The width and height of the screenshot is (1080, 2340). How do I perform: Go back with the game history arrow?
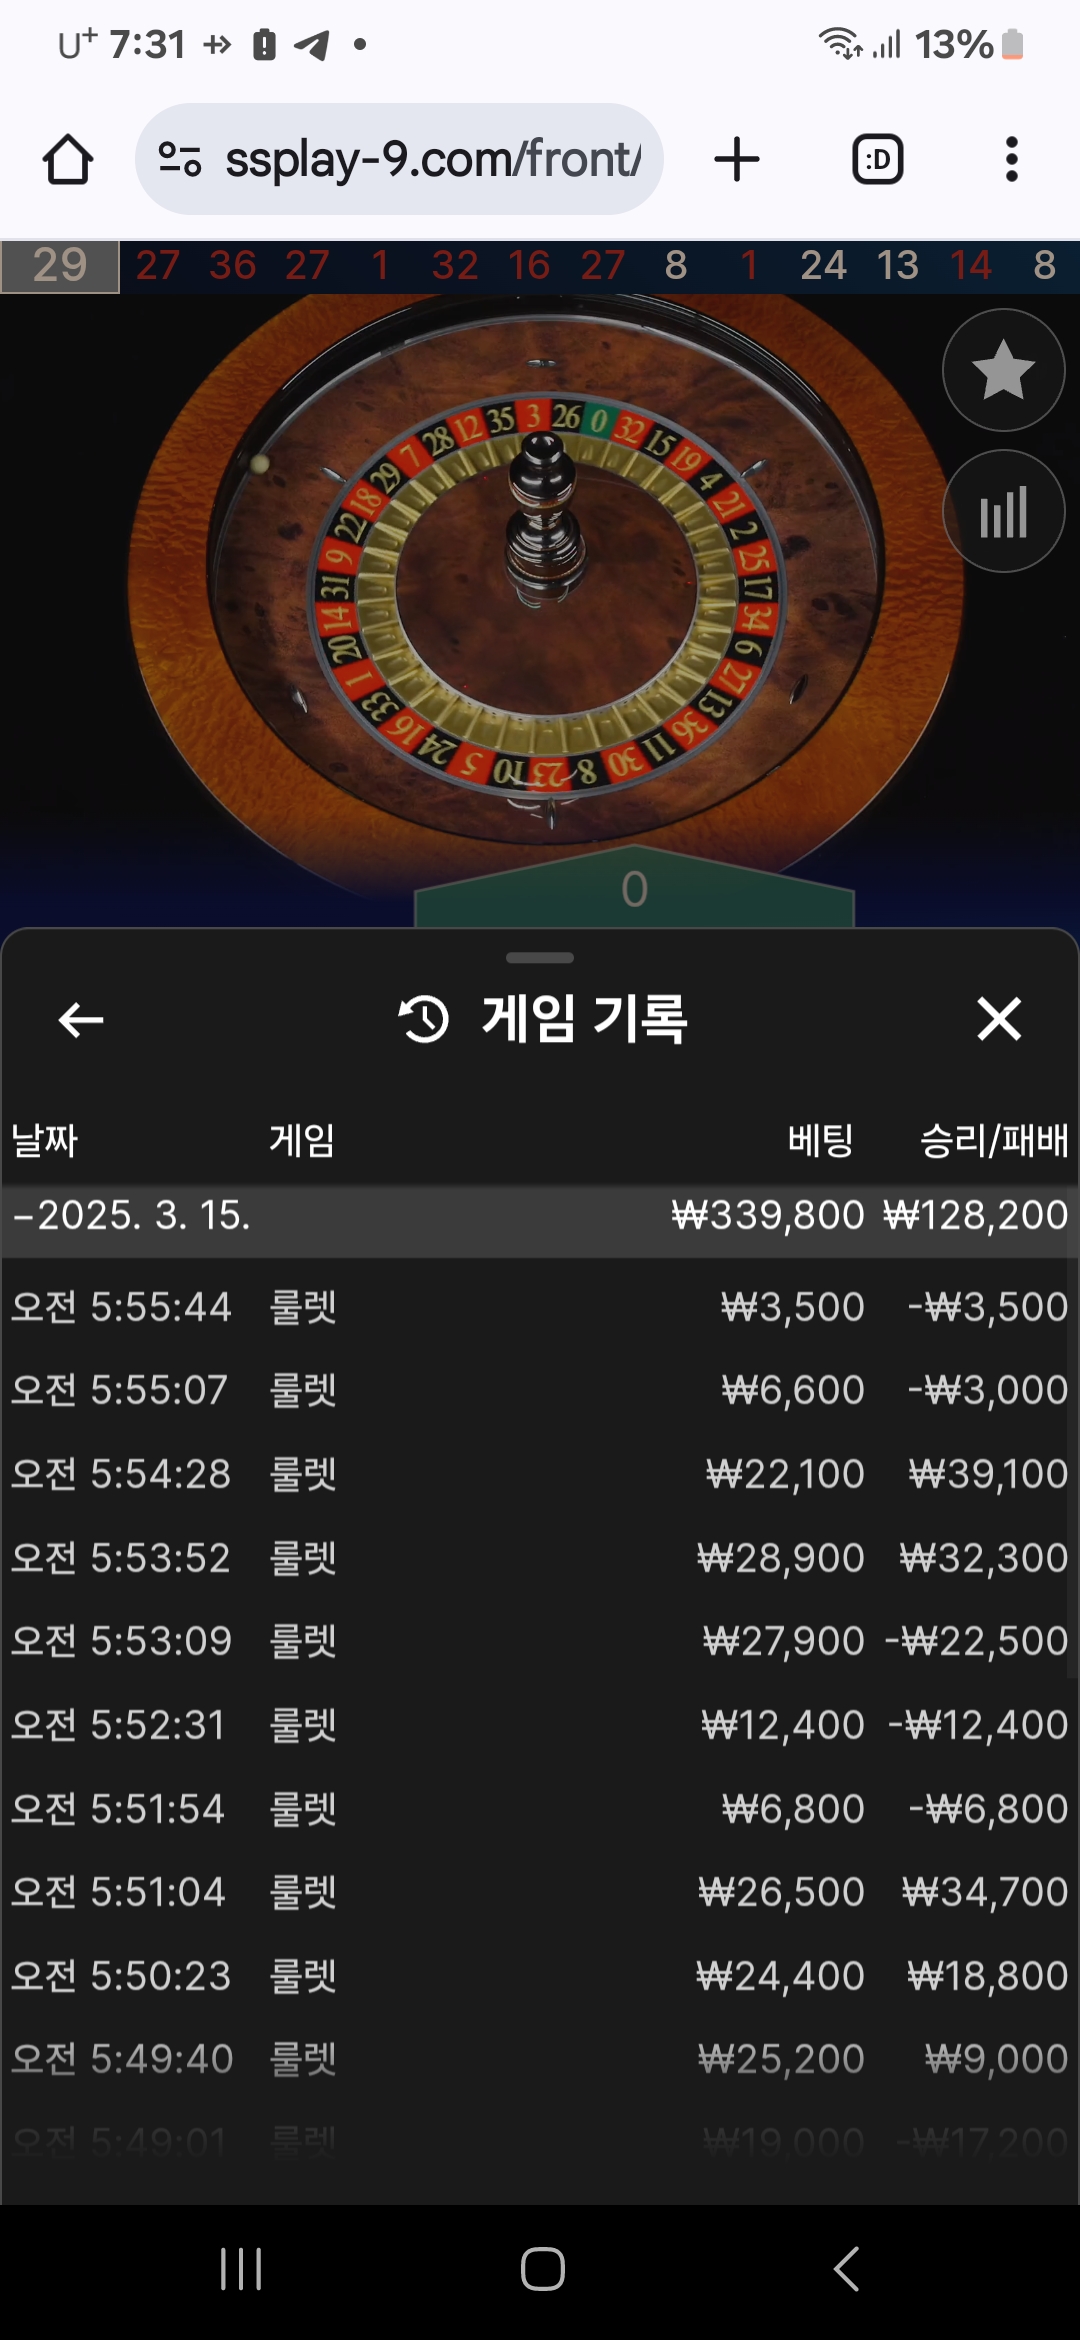[x=81, y=1020]
